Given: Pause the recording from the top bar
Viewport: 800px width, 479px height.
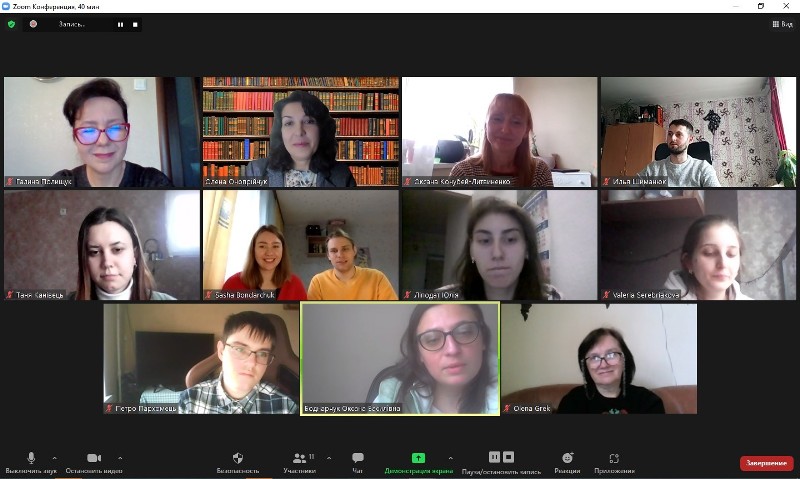Looking at the screenshot, I should [x=120, y=24].
